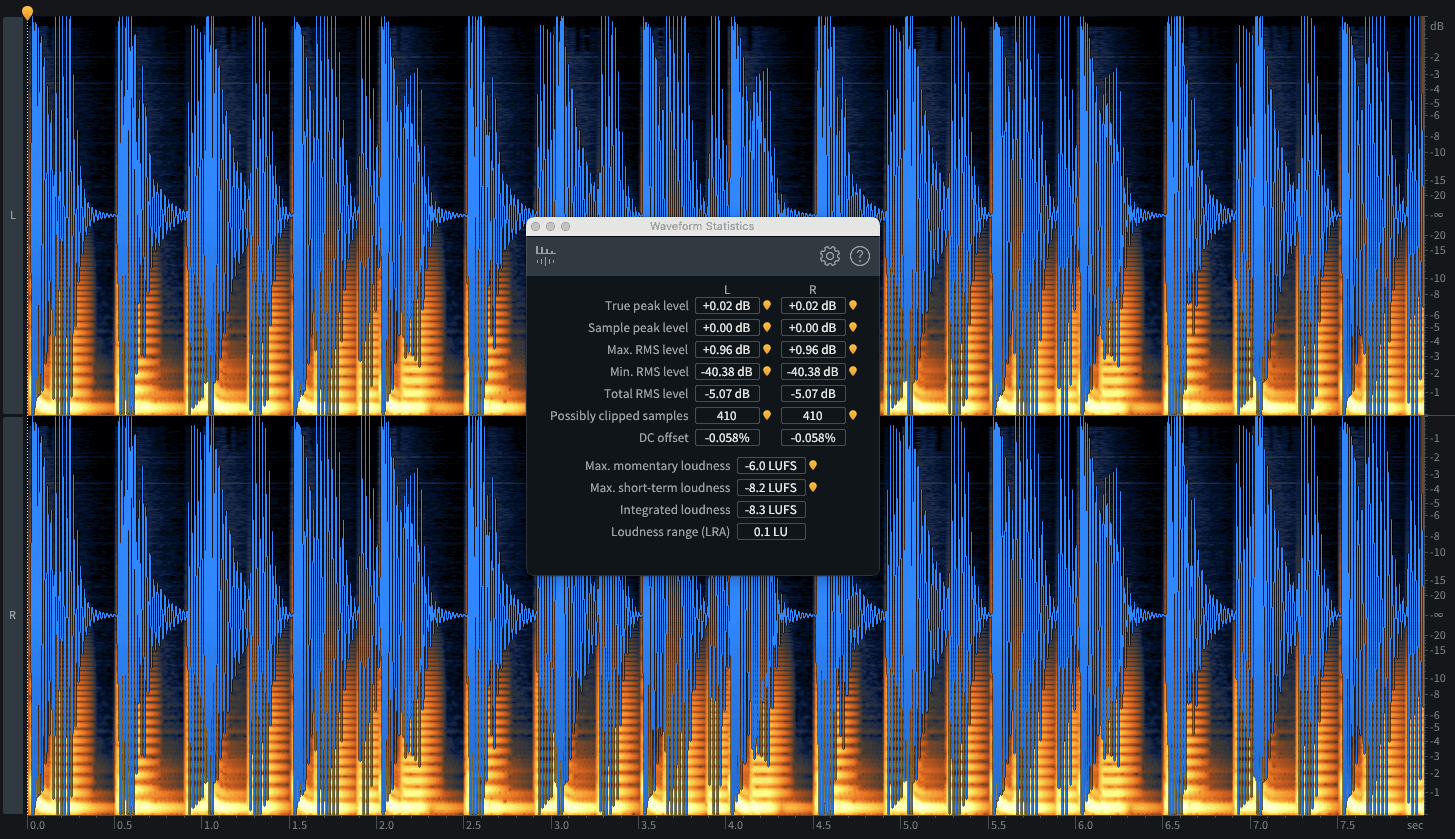Click the left Possibly clipped samples value 410

coord(727,416)
